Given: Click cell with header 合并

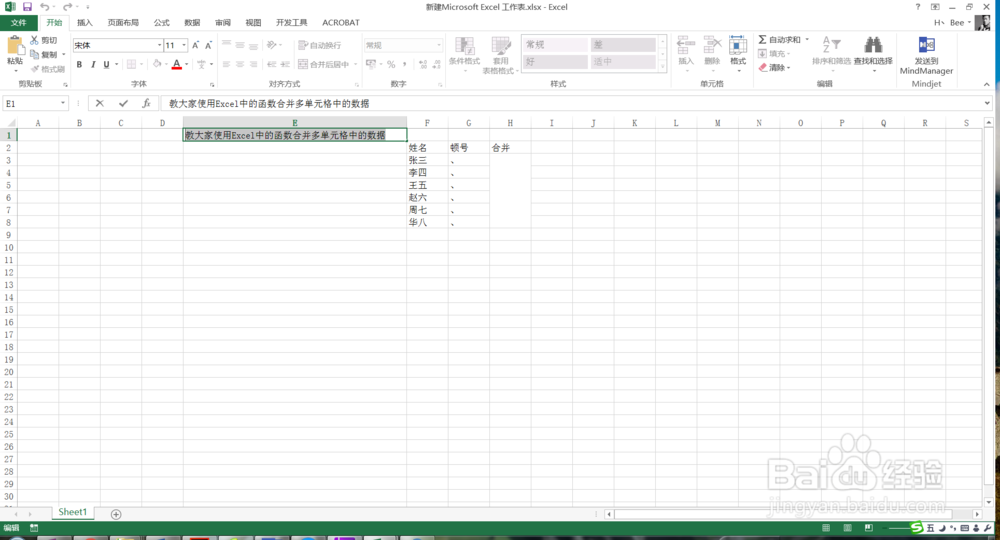Looking at the screenshot, I should click(x=510, y=148).
